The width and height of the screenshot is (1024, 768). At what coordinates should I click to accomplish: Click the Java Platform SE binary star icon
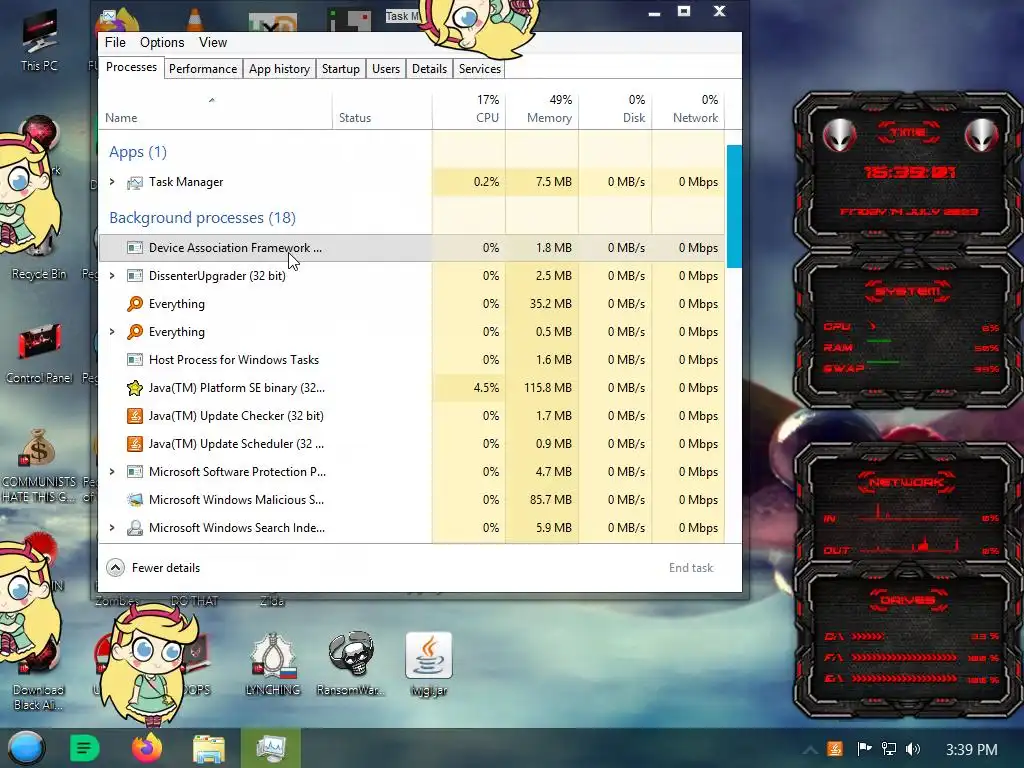135,388
